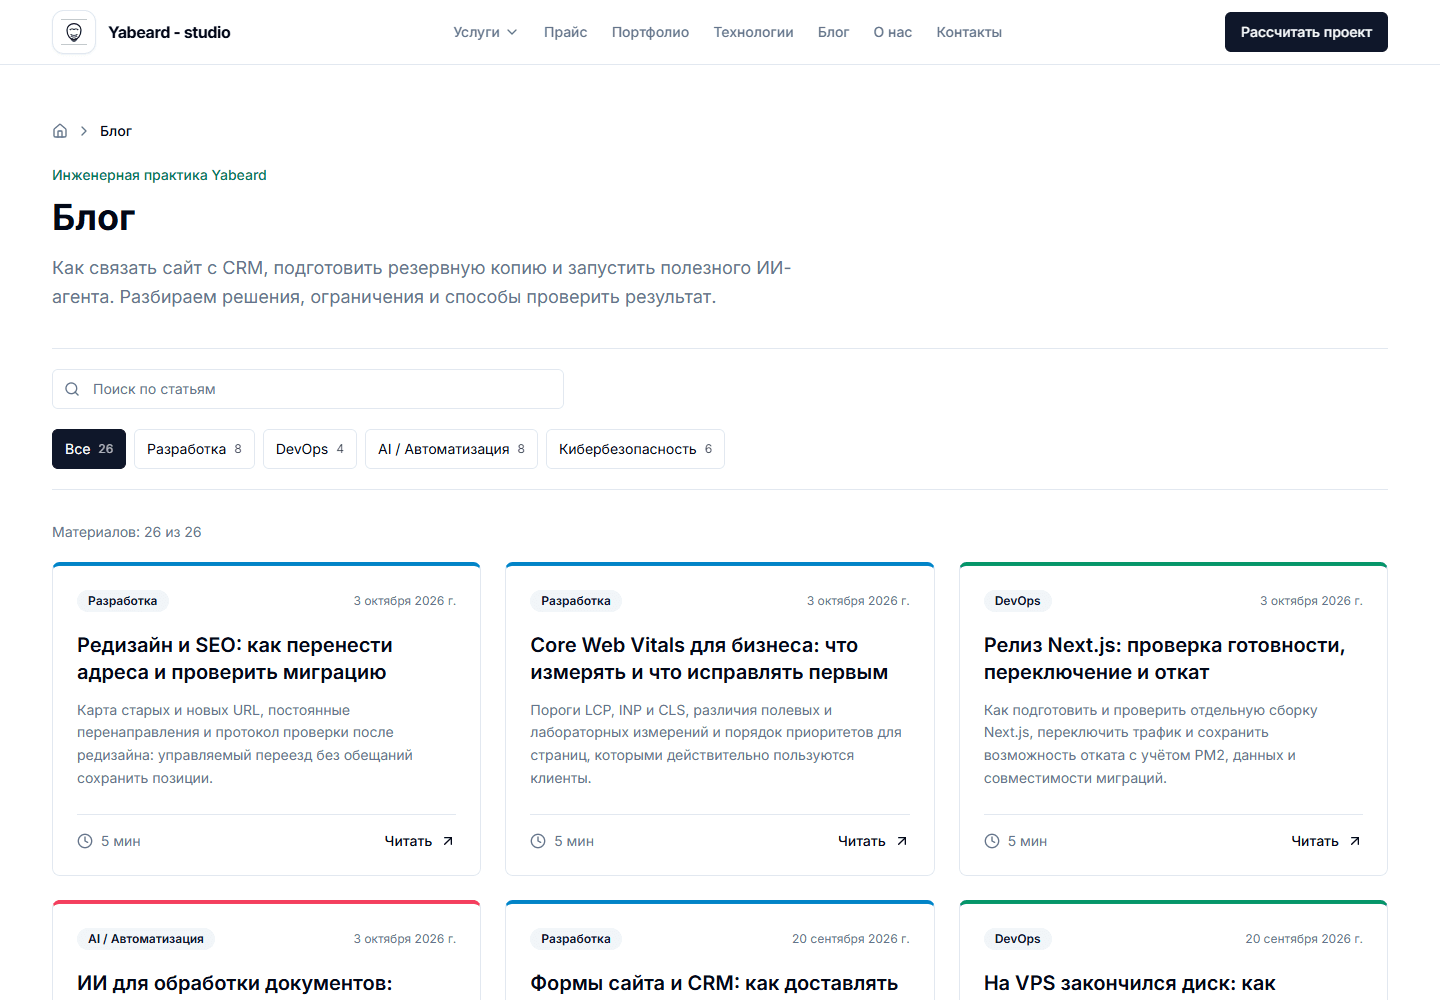Screen dimensions: 1440x1000
Task: Focus the Поиск по статьям search field
Action: 308,389
